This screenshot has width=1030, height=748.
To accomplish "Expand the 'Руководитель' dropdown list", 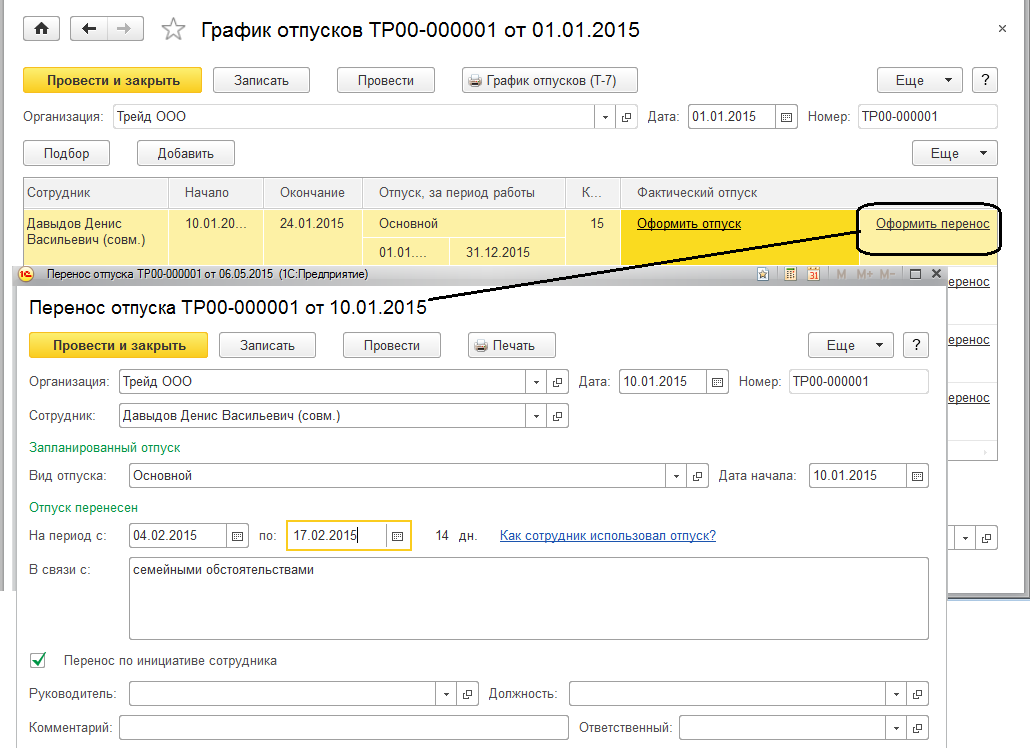I will 447,694.
